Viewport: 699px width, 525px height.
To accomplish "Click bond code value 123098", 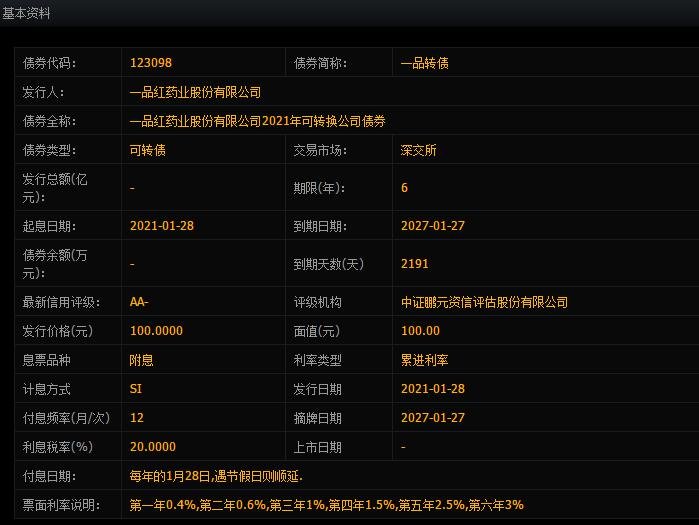I will coord(151,63).
